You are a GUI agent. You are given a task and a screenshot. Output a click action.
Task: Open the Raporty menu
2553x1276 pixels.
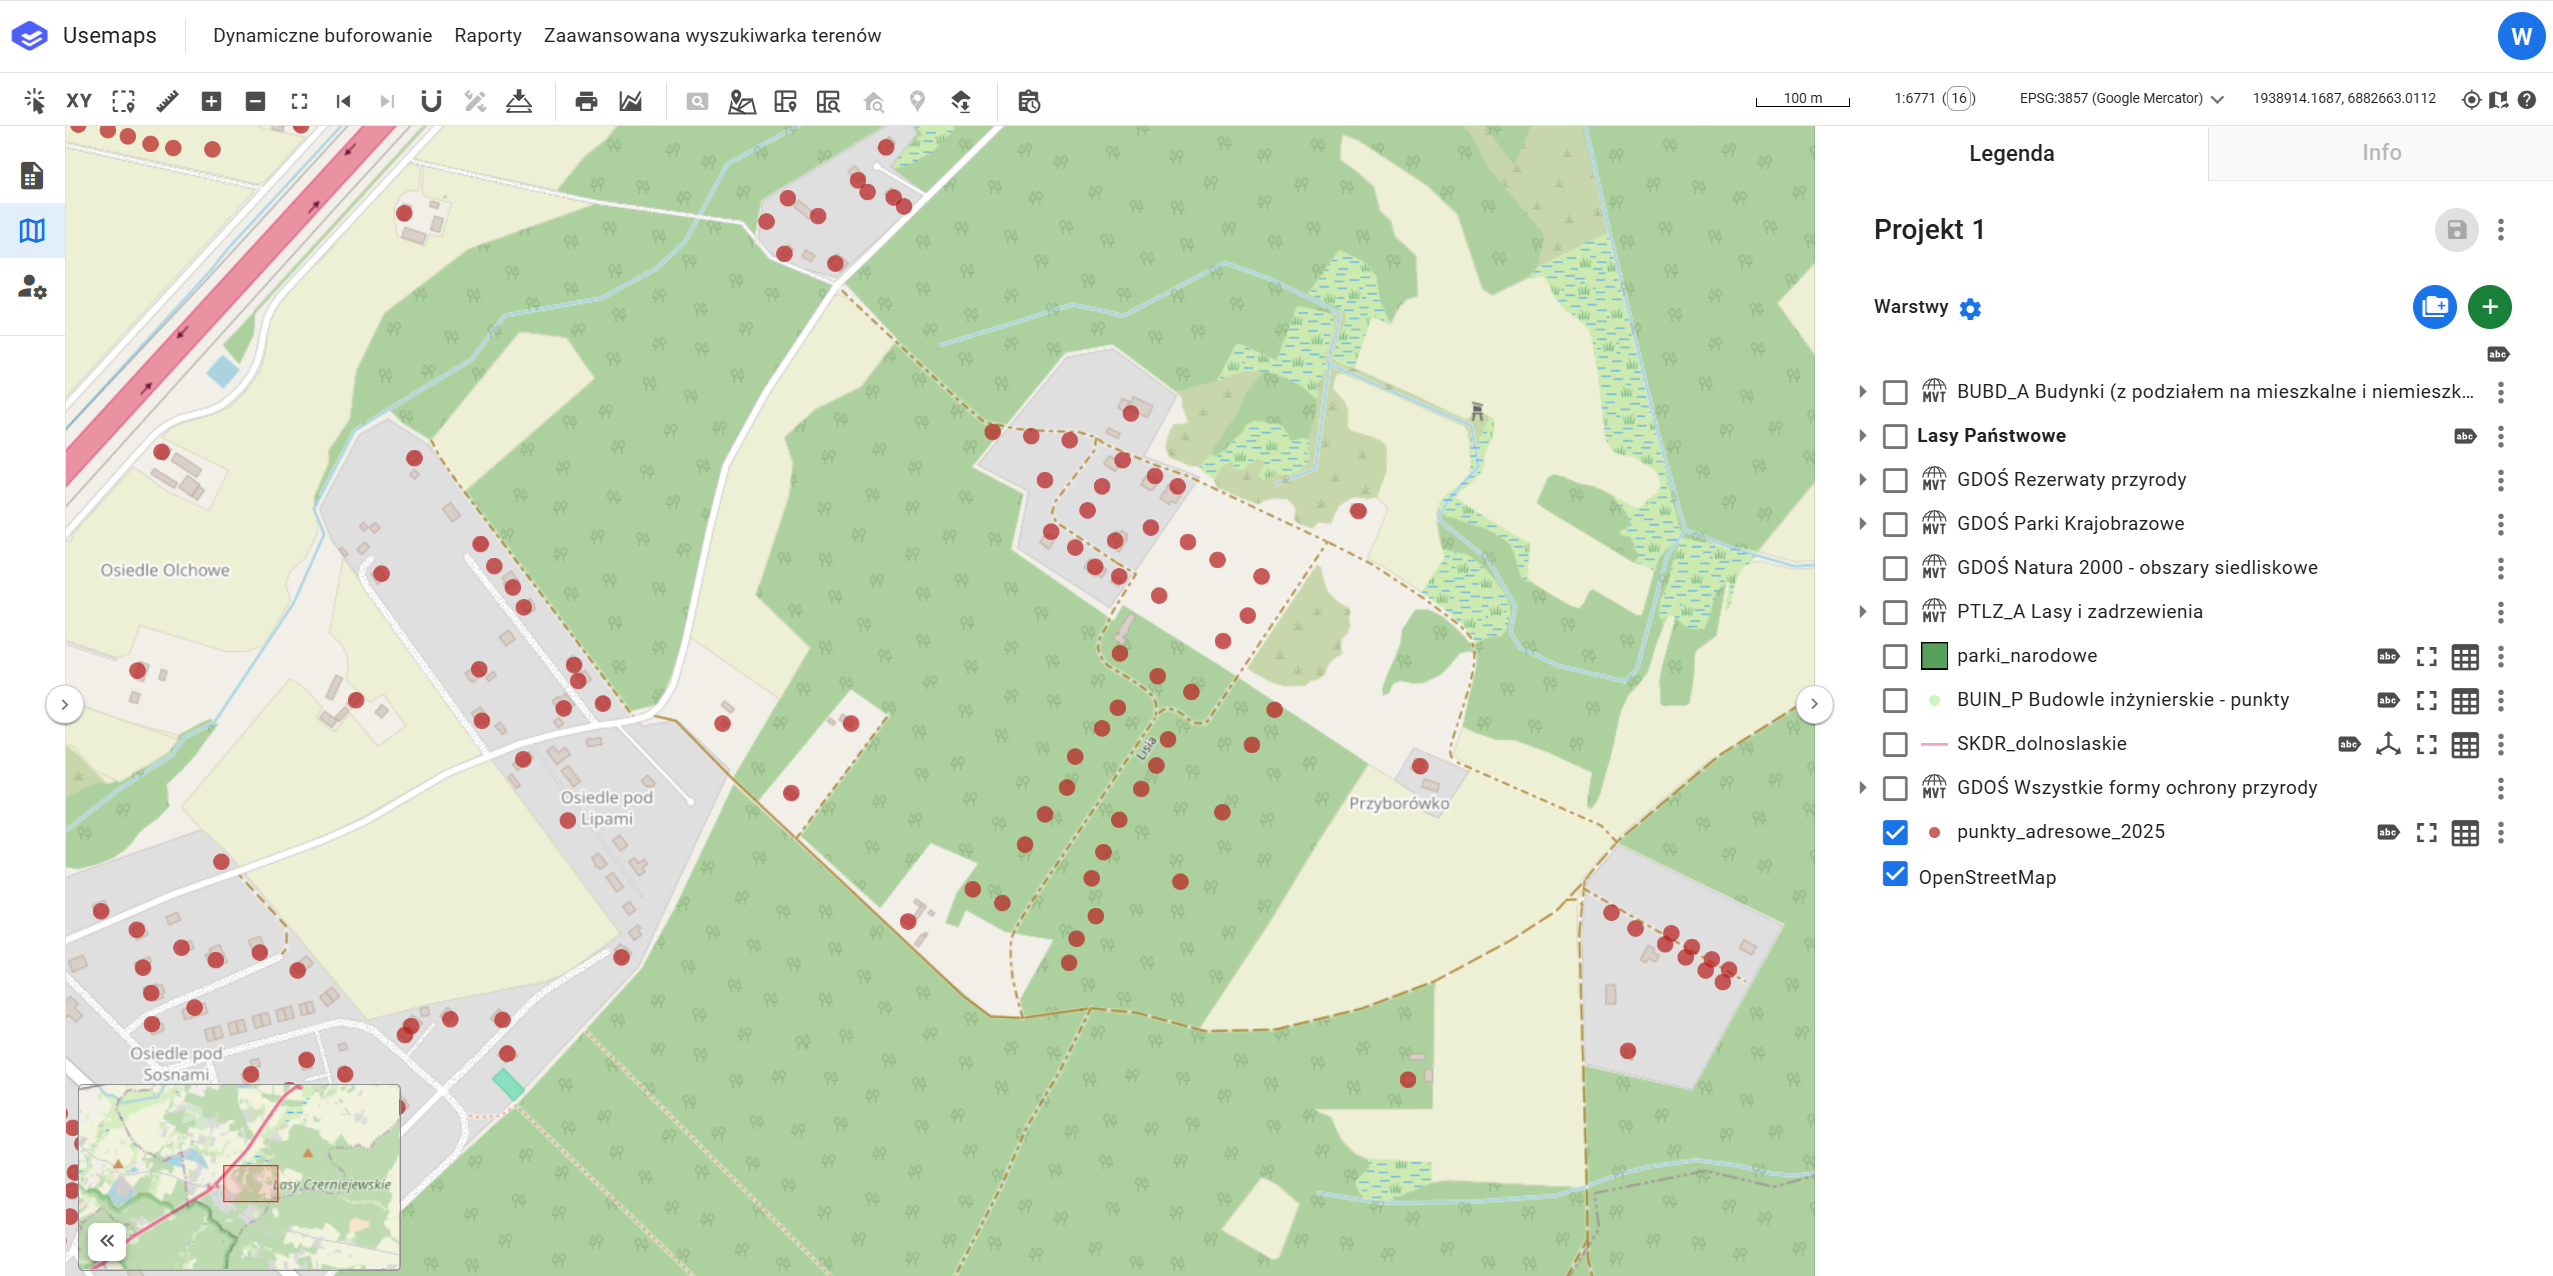487,36
